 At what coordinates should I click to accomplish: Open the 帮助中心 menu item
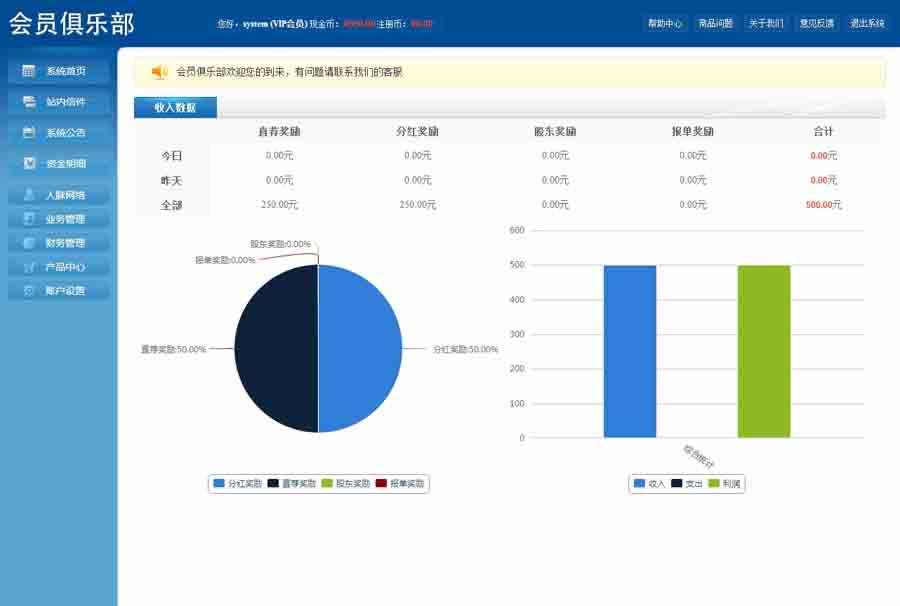(x=664, y=22)
